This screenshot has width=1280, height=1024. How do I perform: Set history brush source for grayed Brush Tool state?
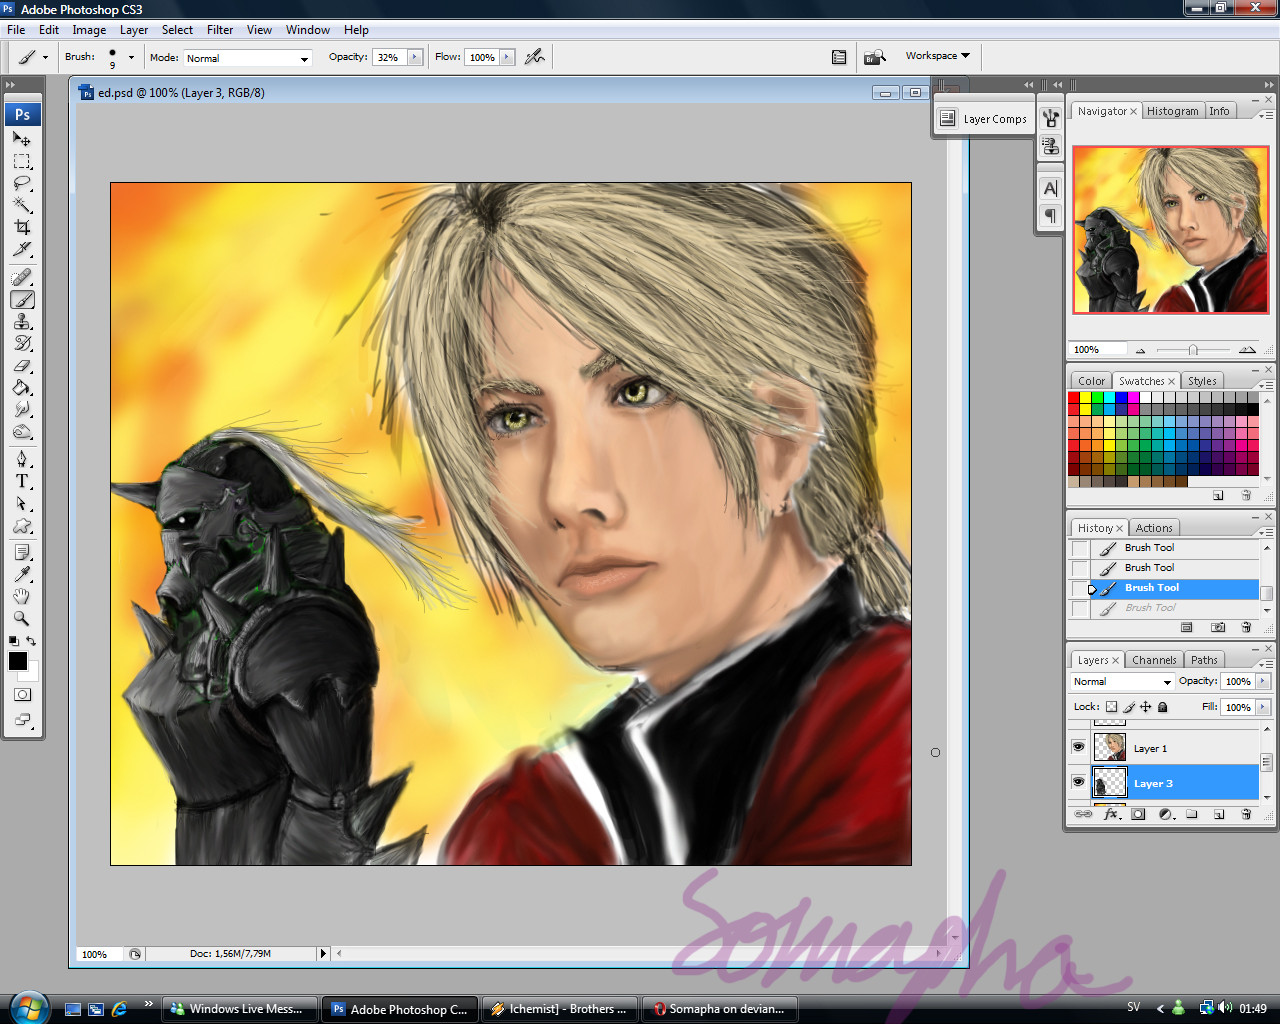click(x=1080, y=608)
